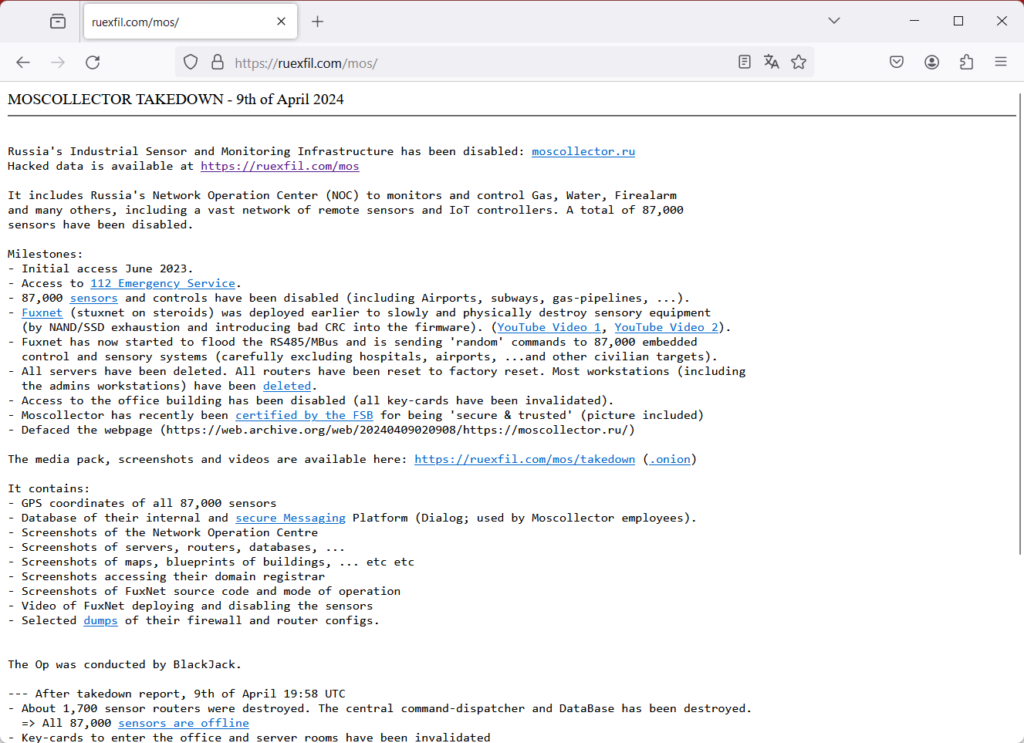Open a new tab with plus button
1024x743 pixels.
click(x=318, y=21)
